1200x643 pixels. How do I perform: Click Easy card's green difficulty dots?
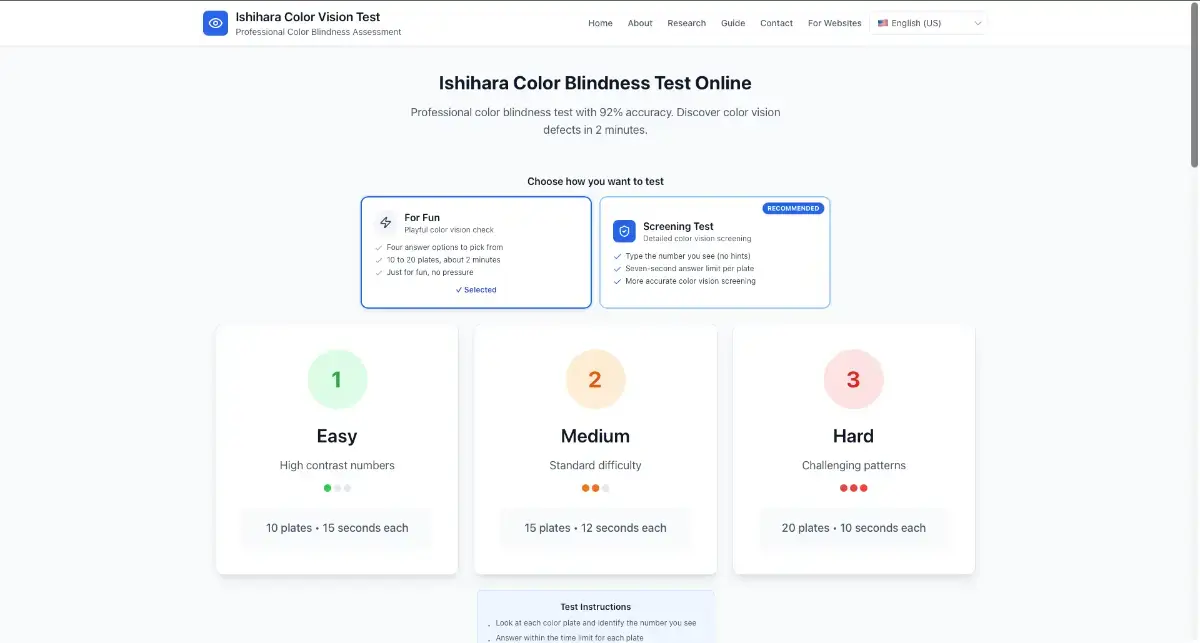point(337,488)
